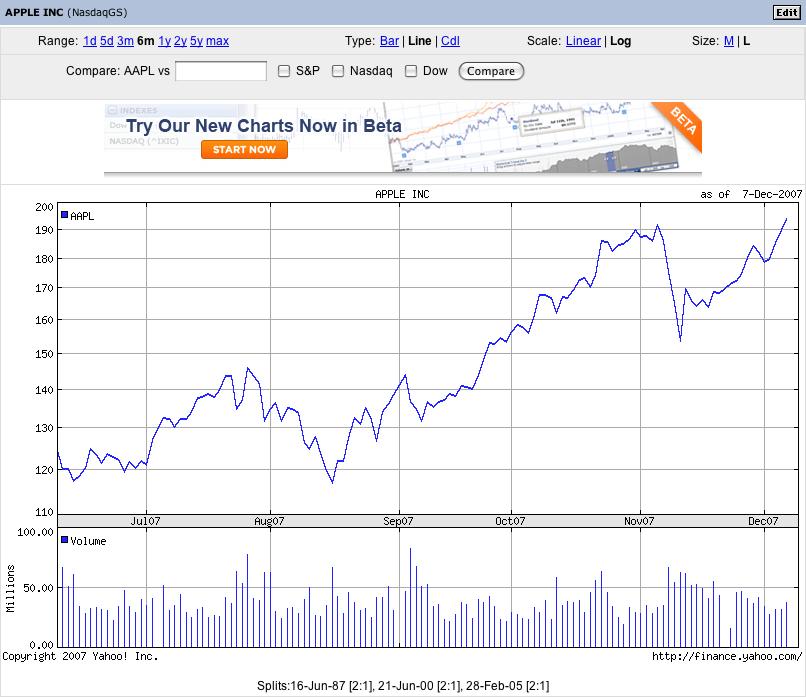Click the Edit button
The height and width of the screenshot is (698, 806).
point(786,12)
